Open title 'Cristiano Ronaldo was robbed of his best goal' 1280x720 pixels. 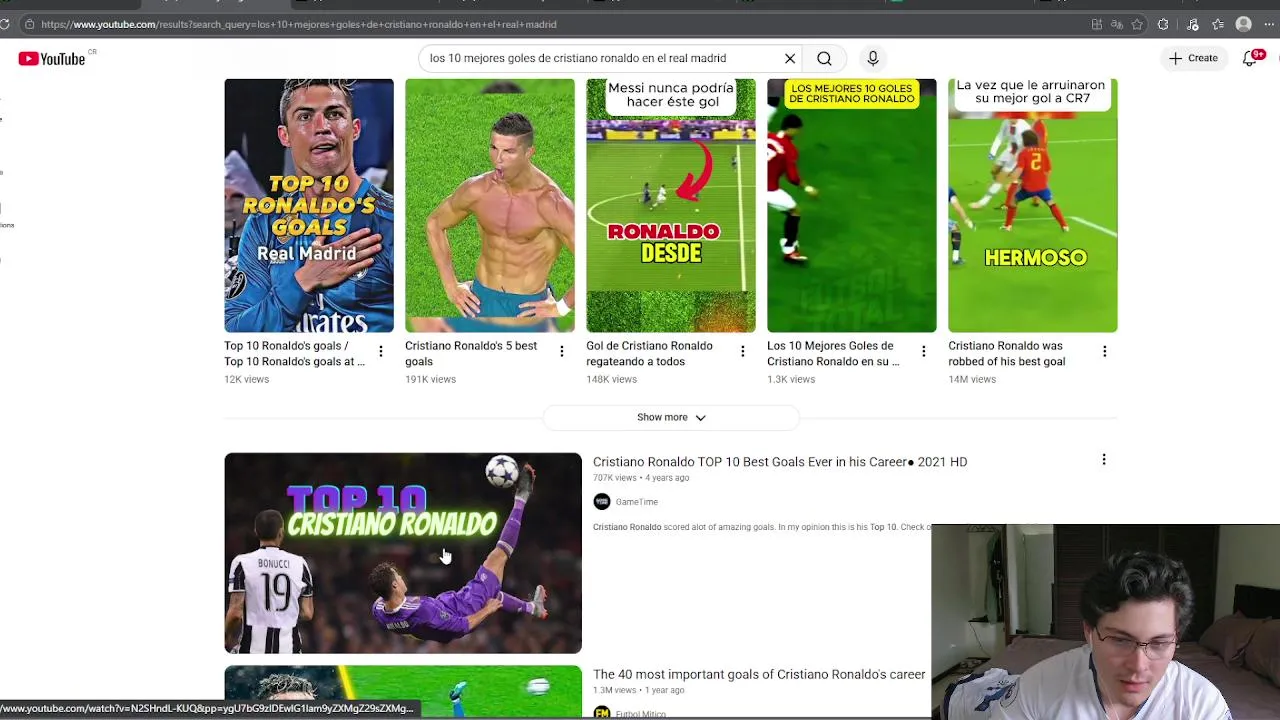coord(1007,353)
